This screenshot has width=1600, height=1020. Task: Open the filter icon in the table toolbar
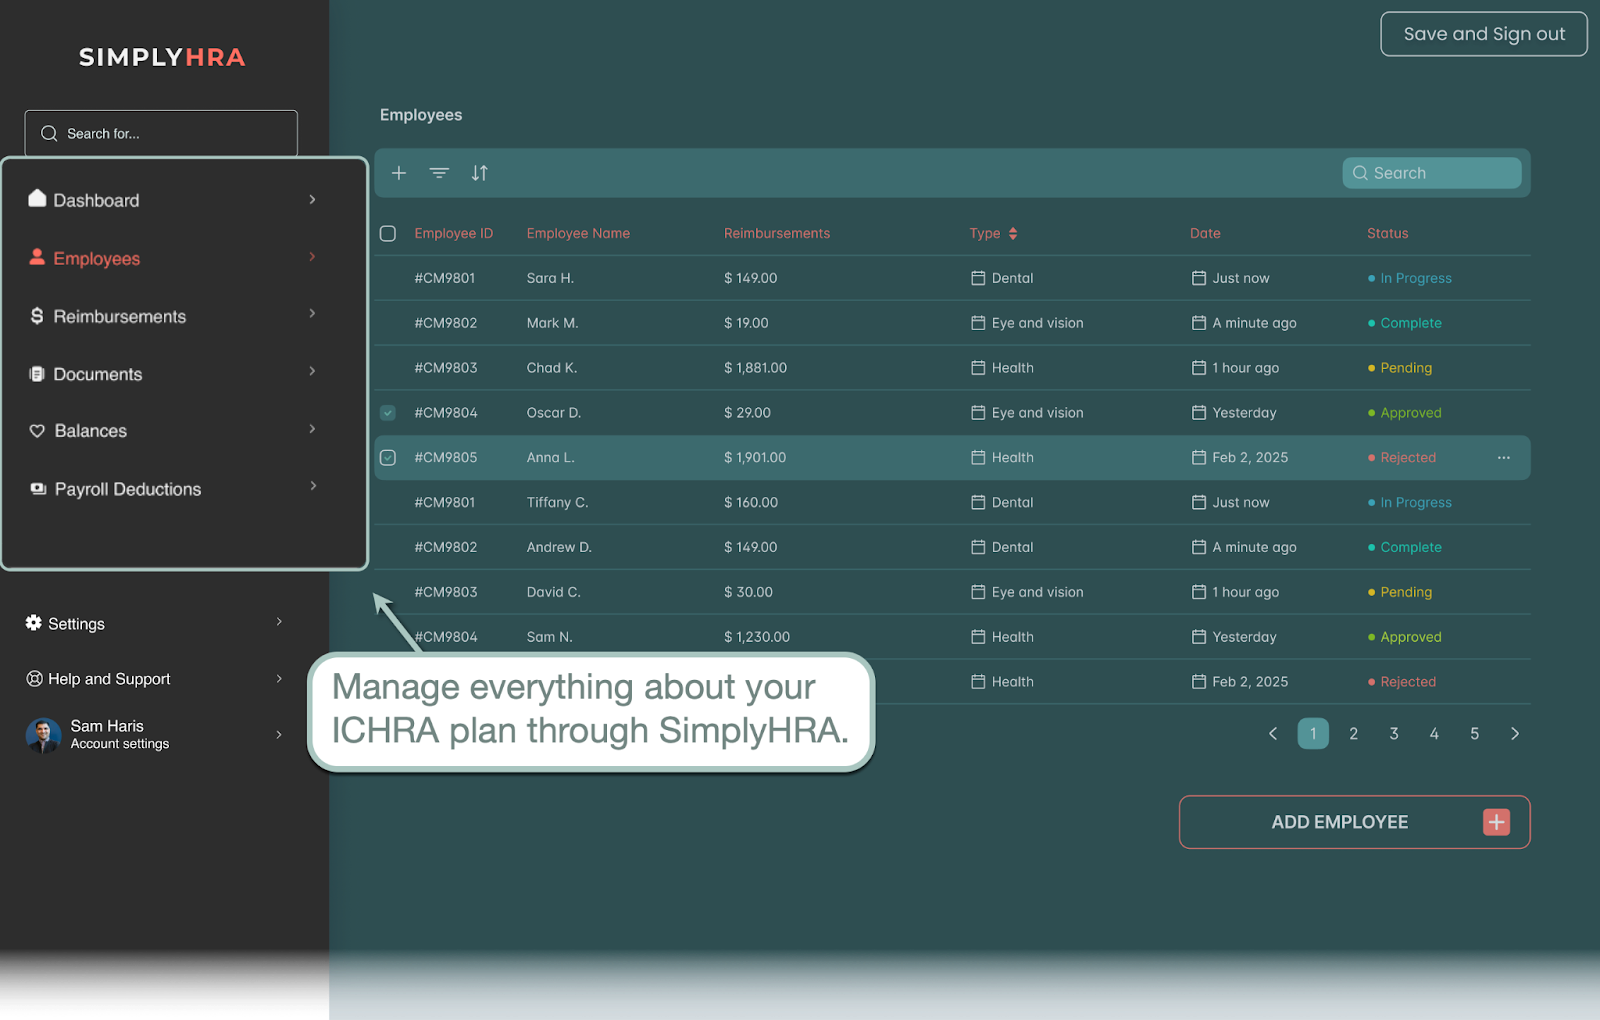(439, 173)
